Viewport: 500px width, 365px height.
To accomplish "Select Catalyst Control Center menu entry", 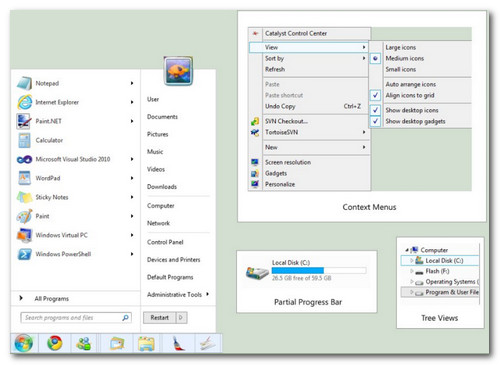I will tap(309, 33).
